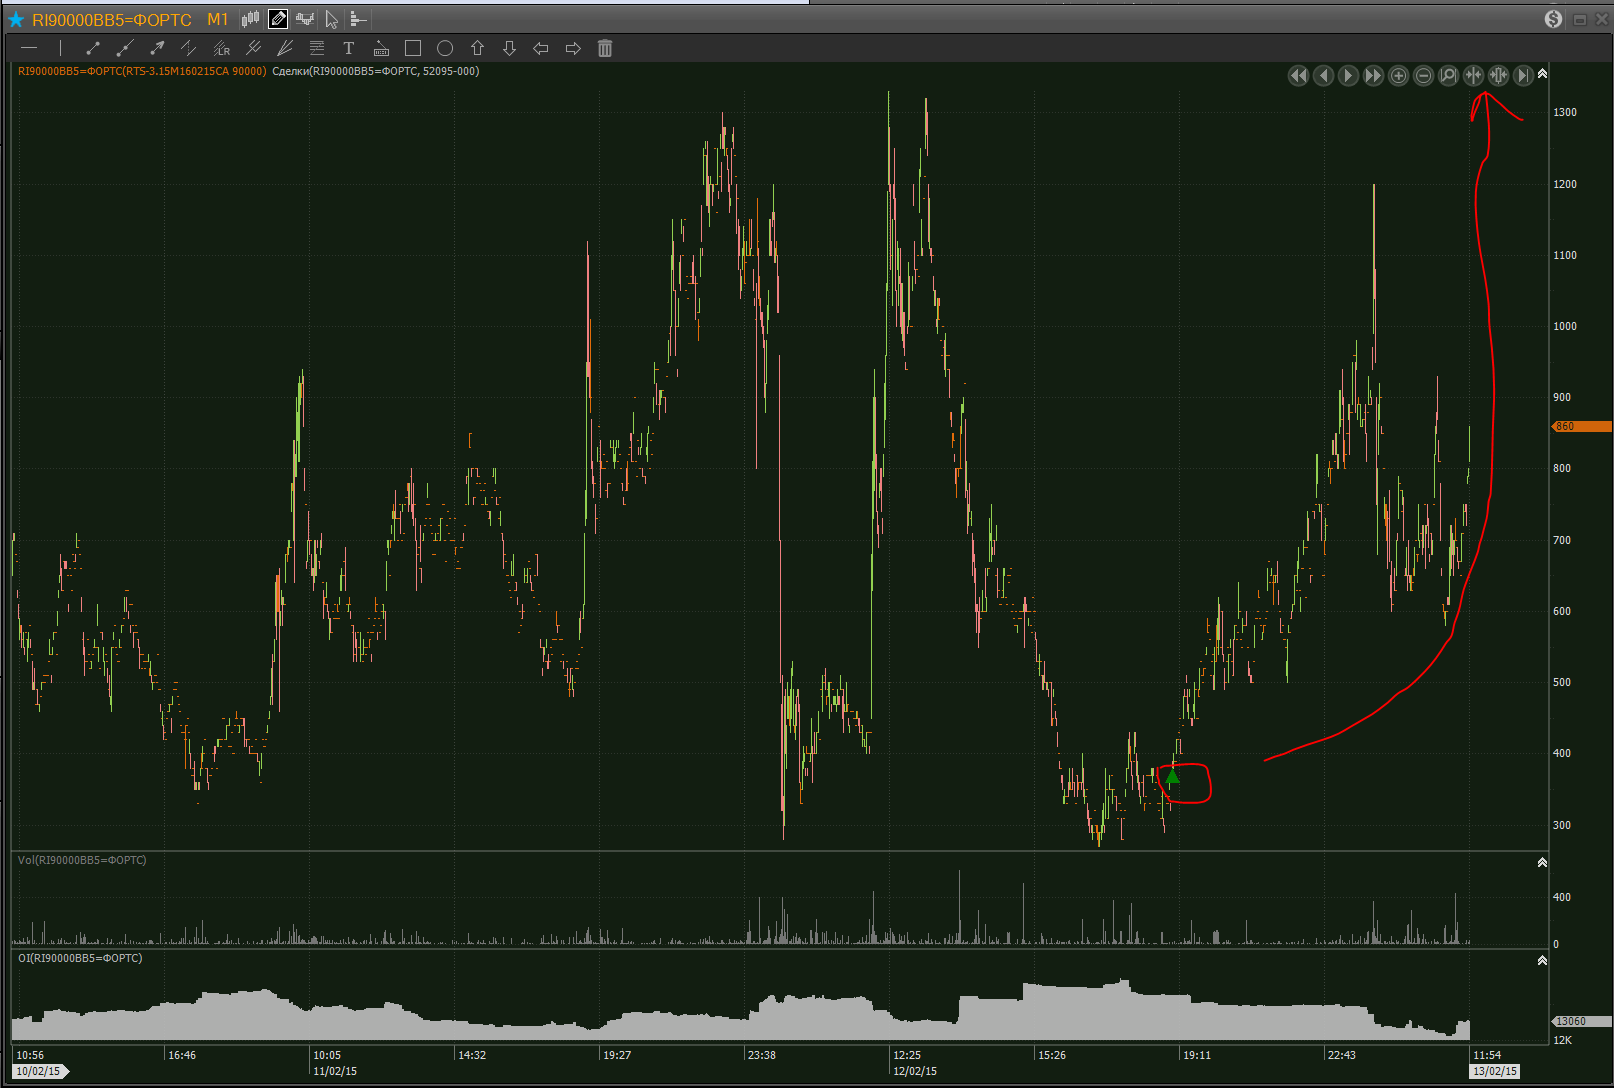Image resolution: width=1614 pixels, height=1088 pixels.
Task: Place an up arrow marker
Action: click(477, 48)
